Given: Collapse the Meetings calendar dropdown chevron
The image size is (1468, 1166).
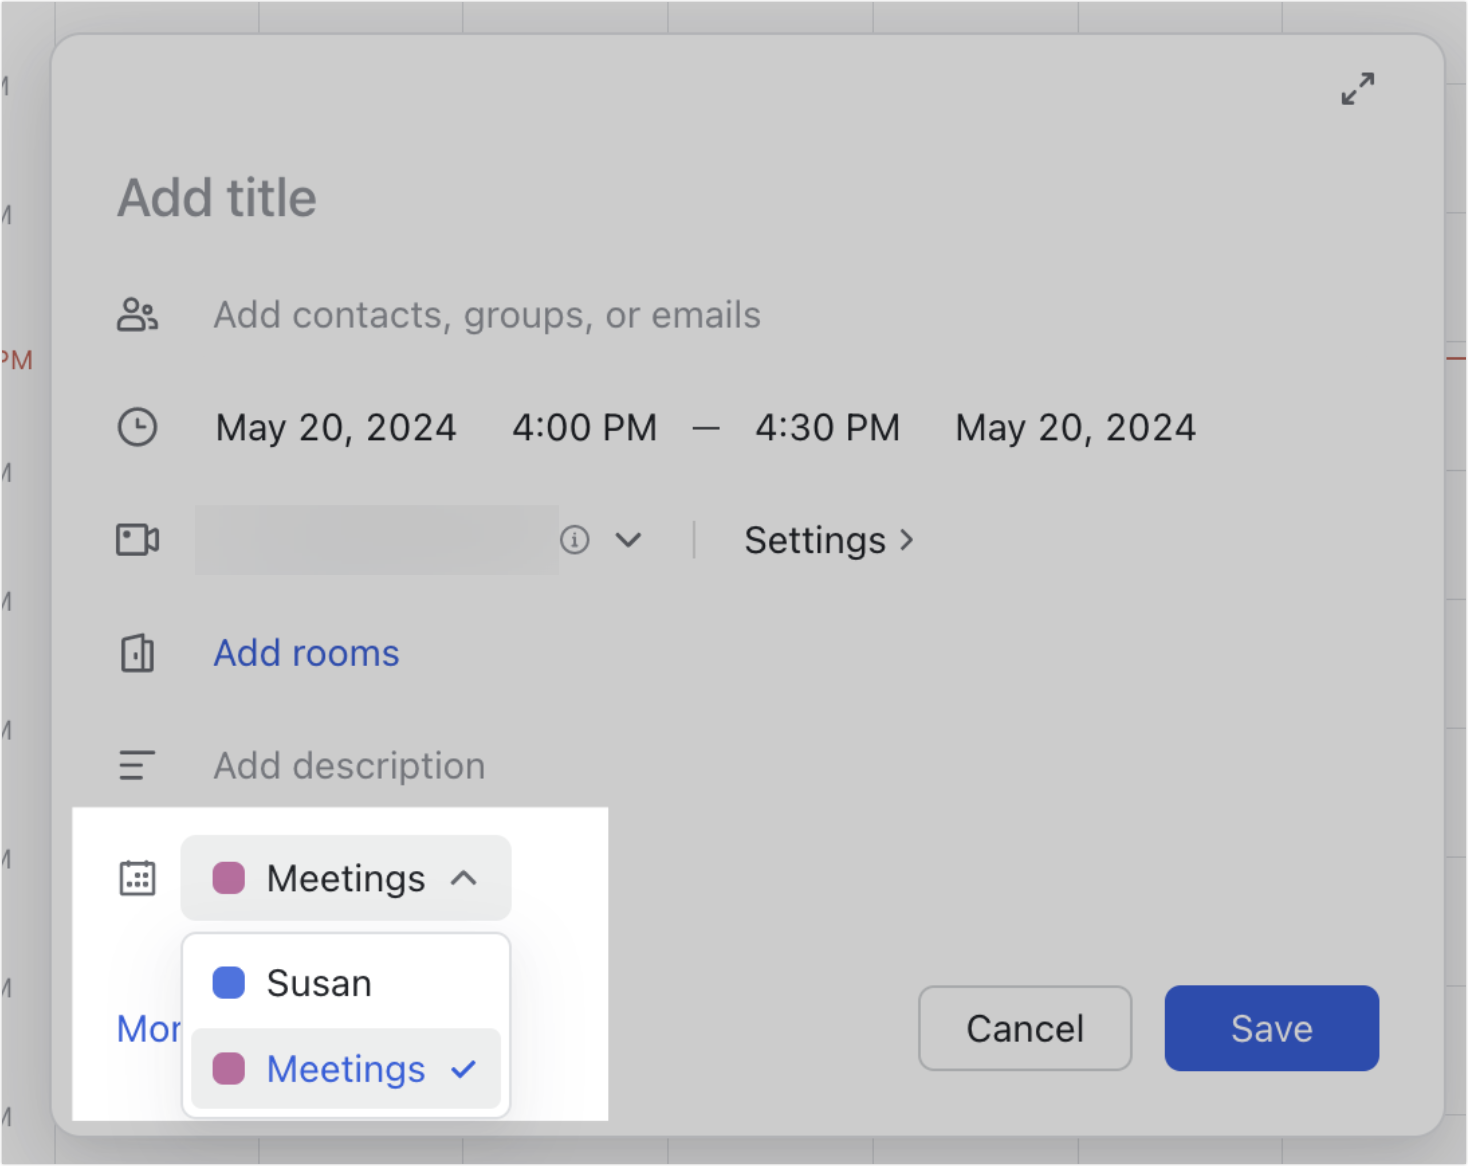Looking at the screenshot, I should pyautogui.click(x=465, y=879).
